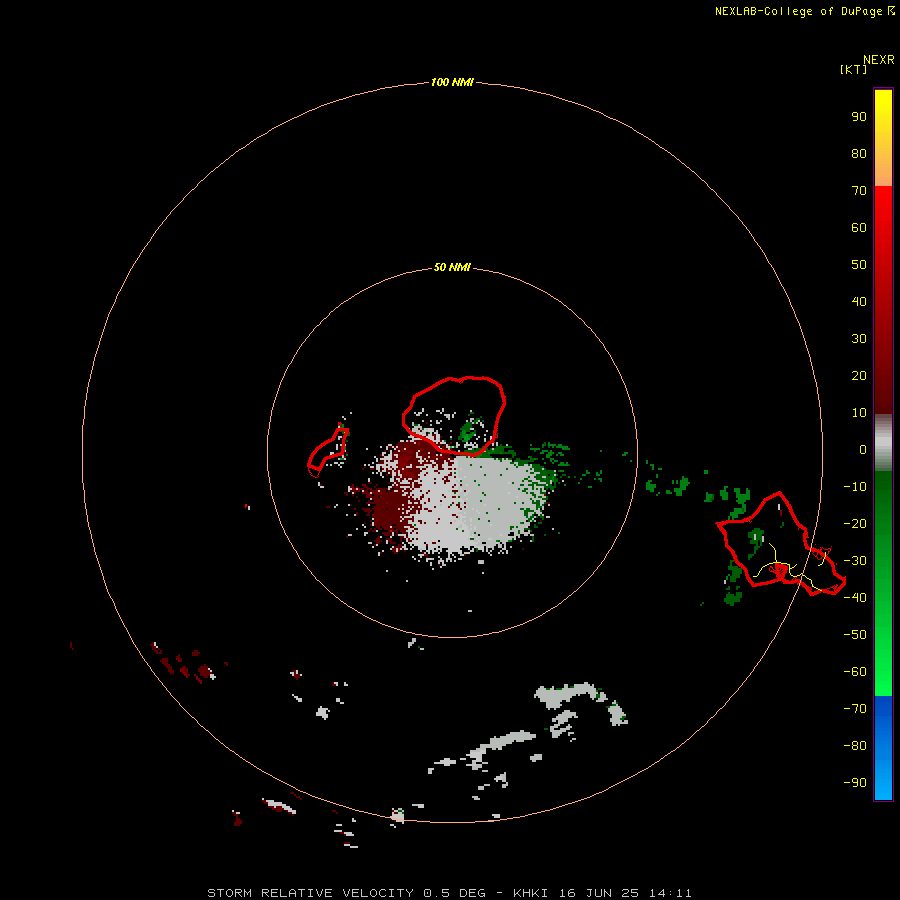Screen dimensions: 900x900
Task: Click the 50 knot scale label
Action: click(859, 265)
